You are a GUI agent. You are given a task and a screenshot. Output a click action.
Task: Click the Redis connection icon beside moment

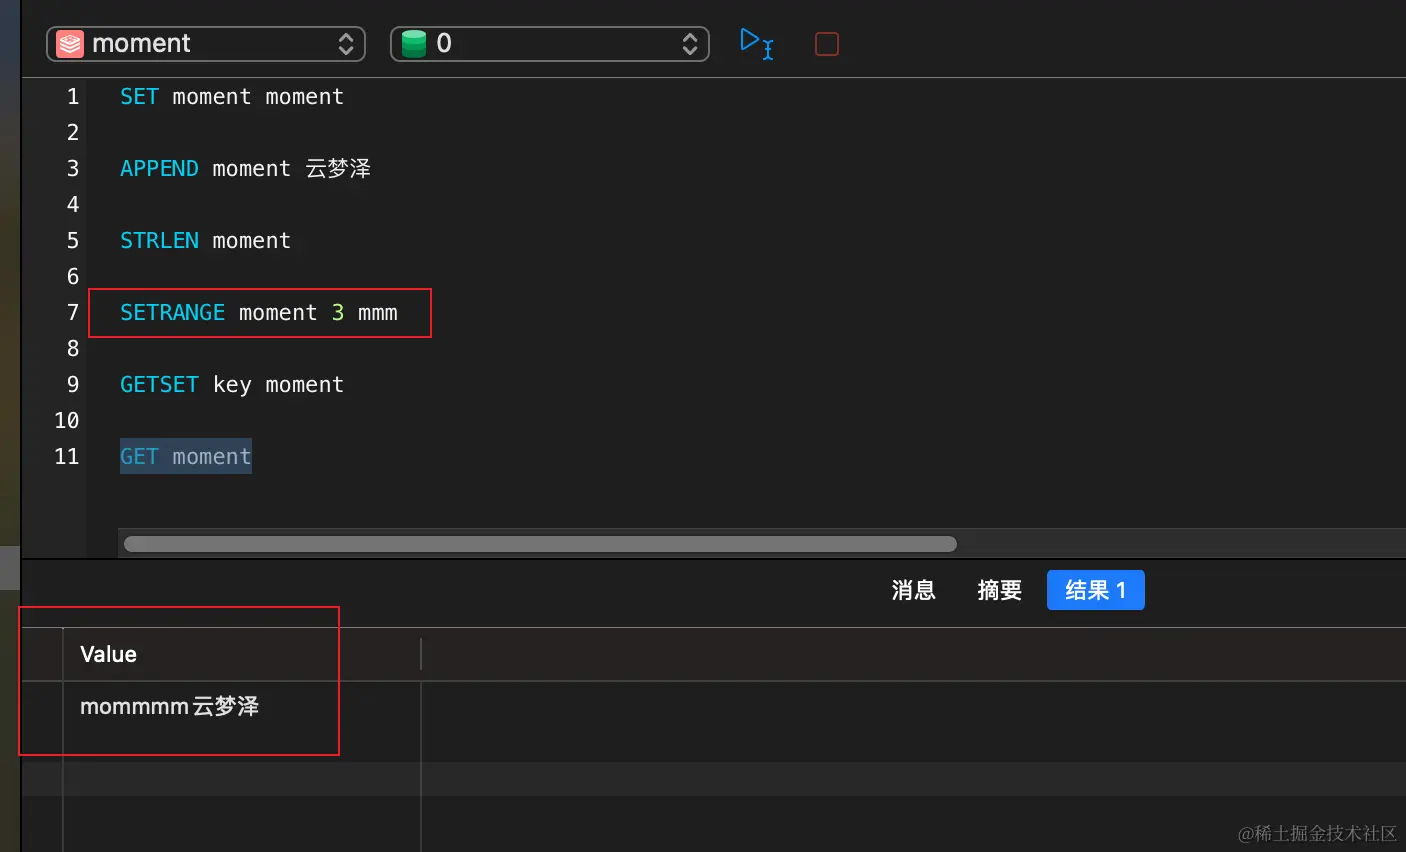point(70,44)
